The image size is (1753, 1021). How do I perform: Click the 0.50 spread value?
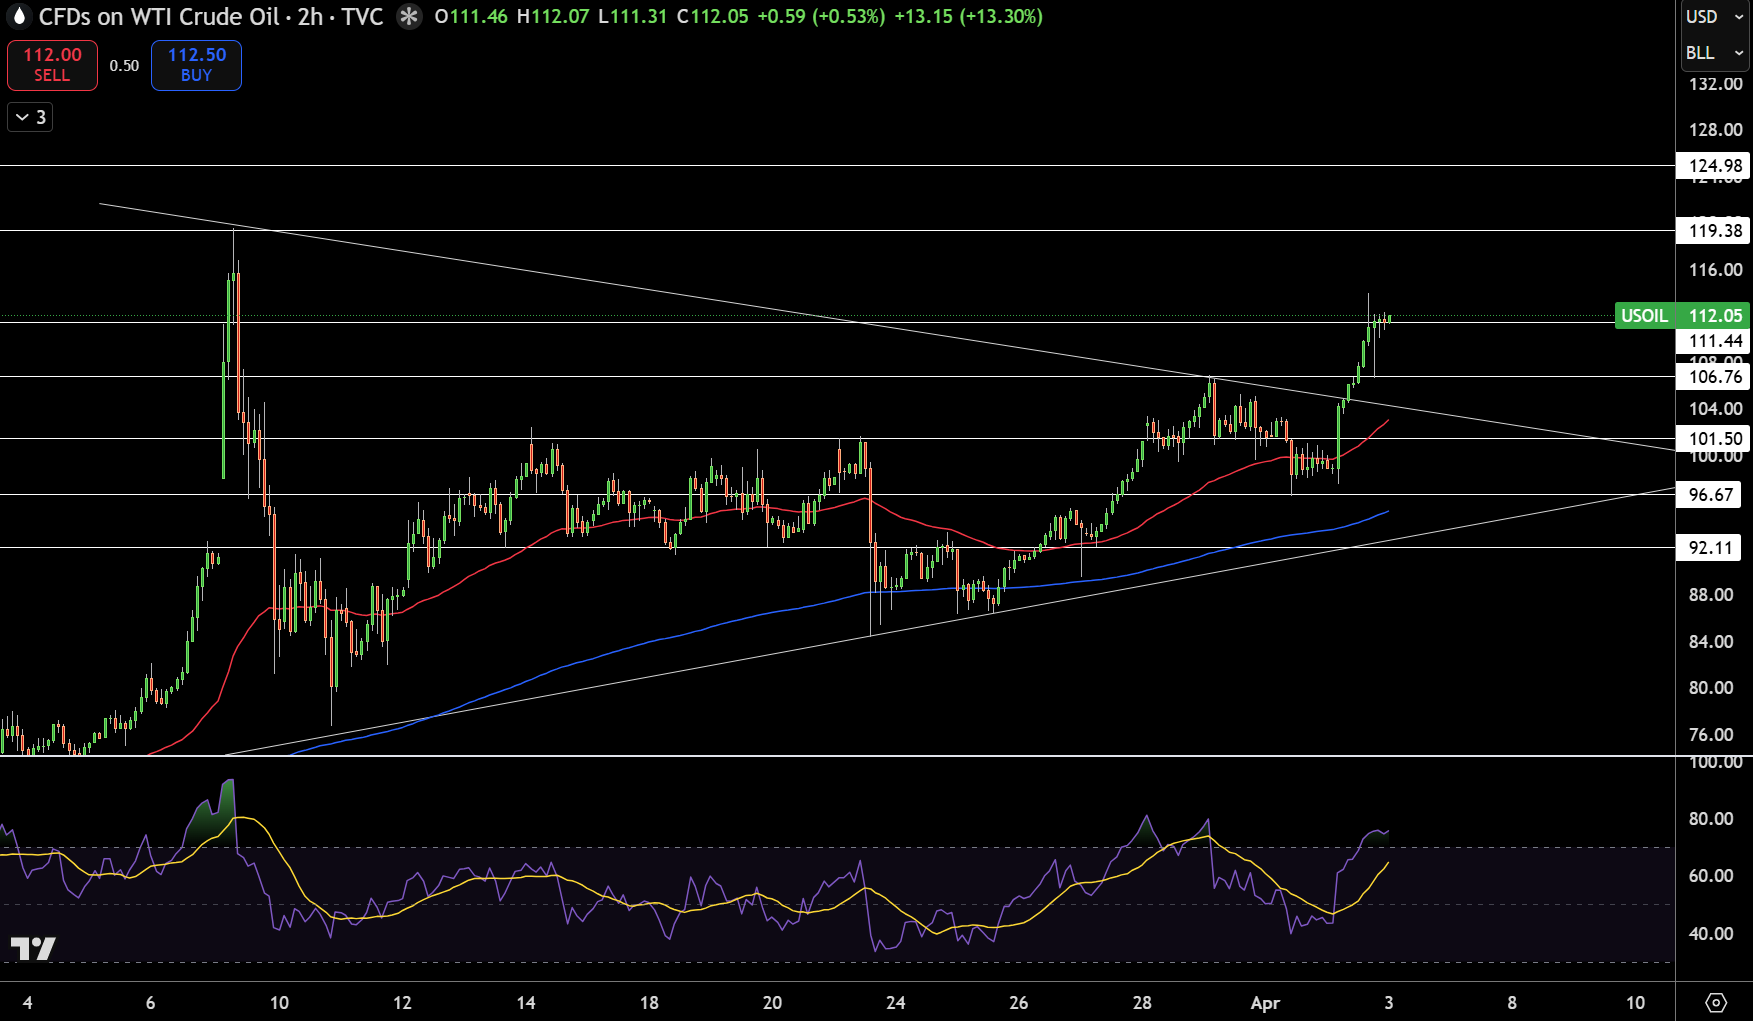124,66
